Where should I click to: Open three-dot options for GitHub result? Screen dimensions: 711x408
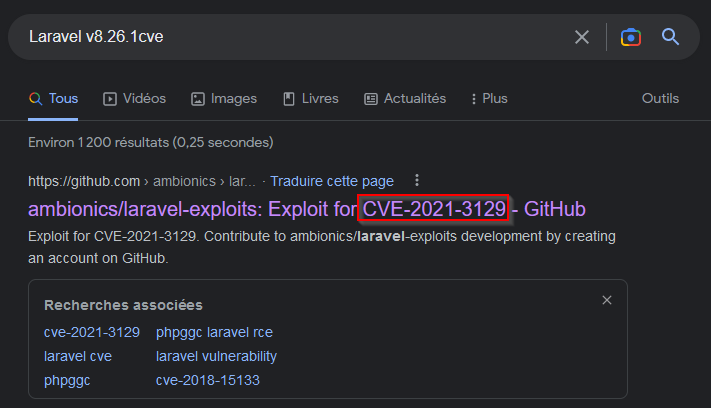417,180
